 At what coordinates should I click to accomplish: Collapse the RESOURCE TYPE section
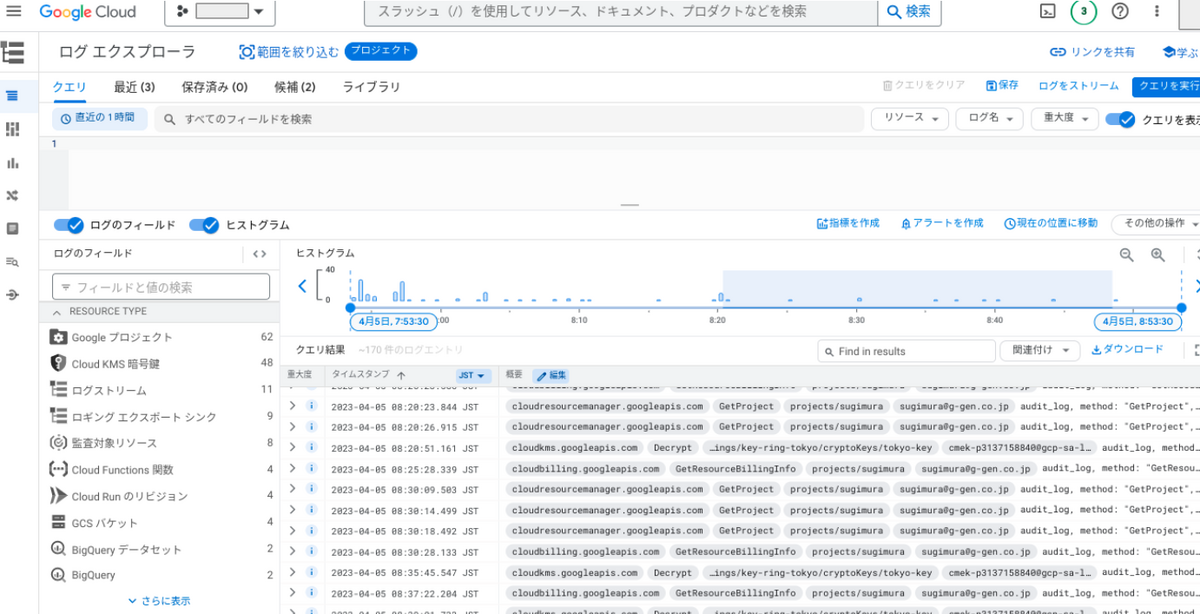57,312
